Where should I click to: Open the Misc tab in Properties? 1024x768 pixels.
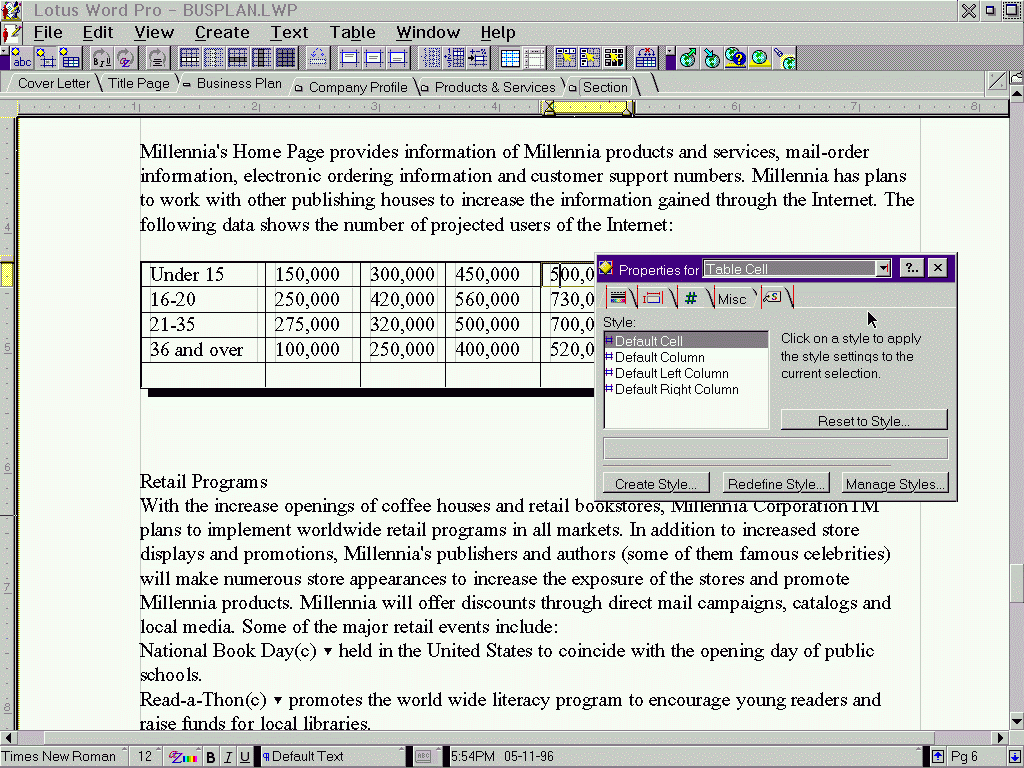click(731, 298)
